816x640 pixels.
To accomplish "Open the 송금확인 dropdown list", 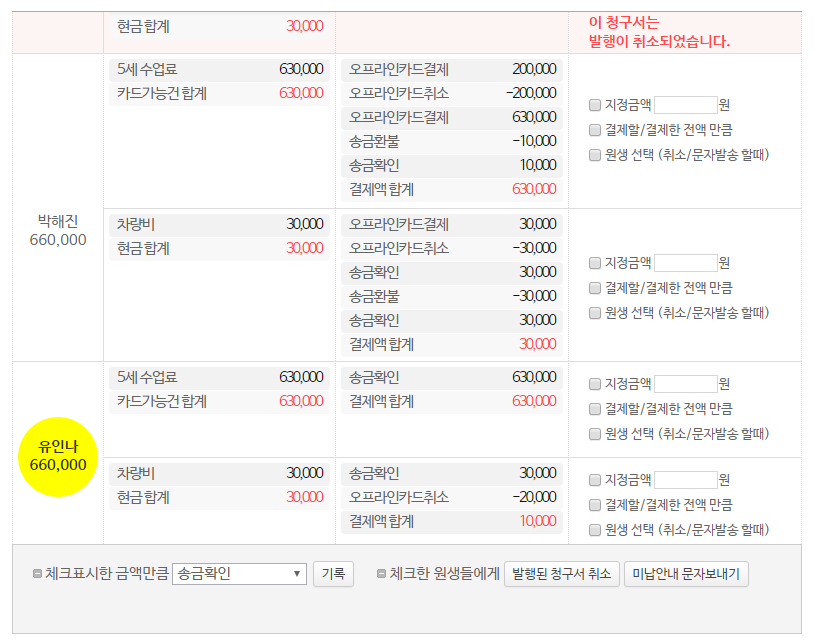I will point(239,574).
